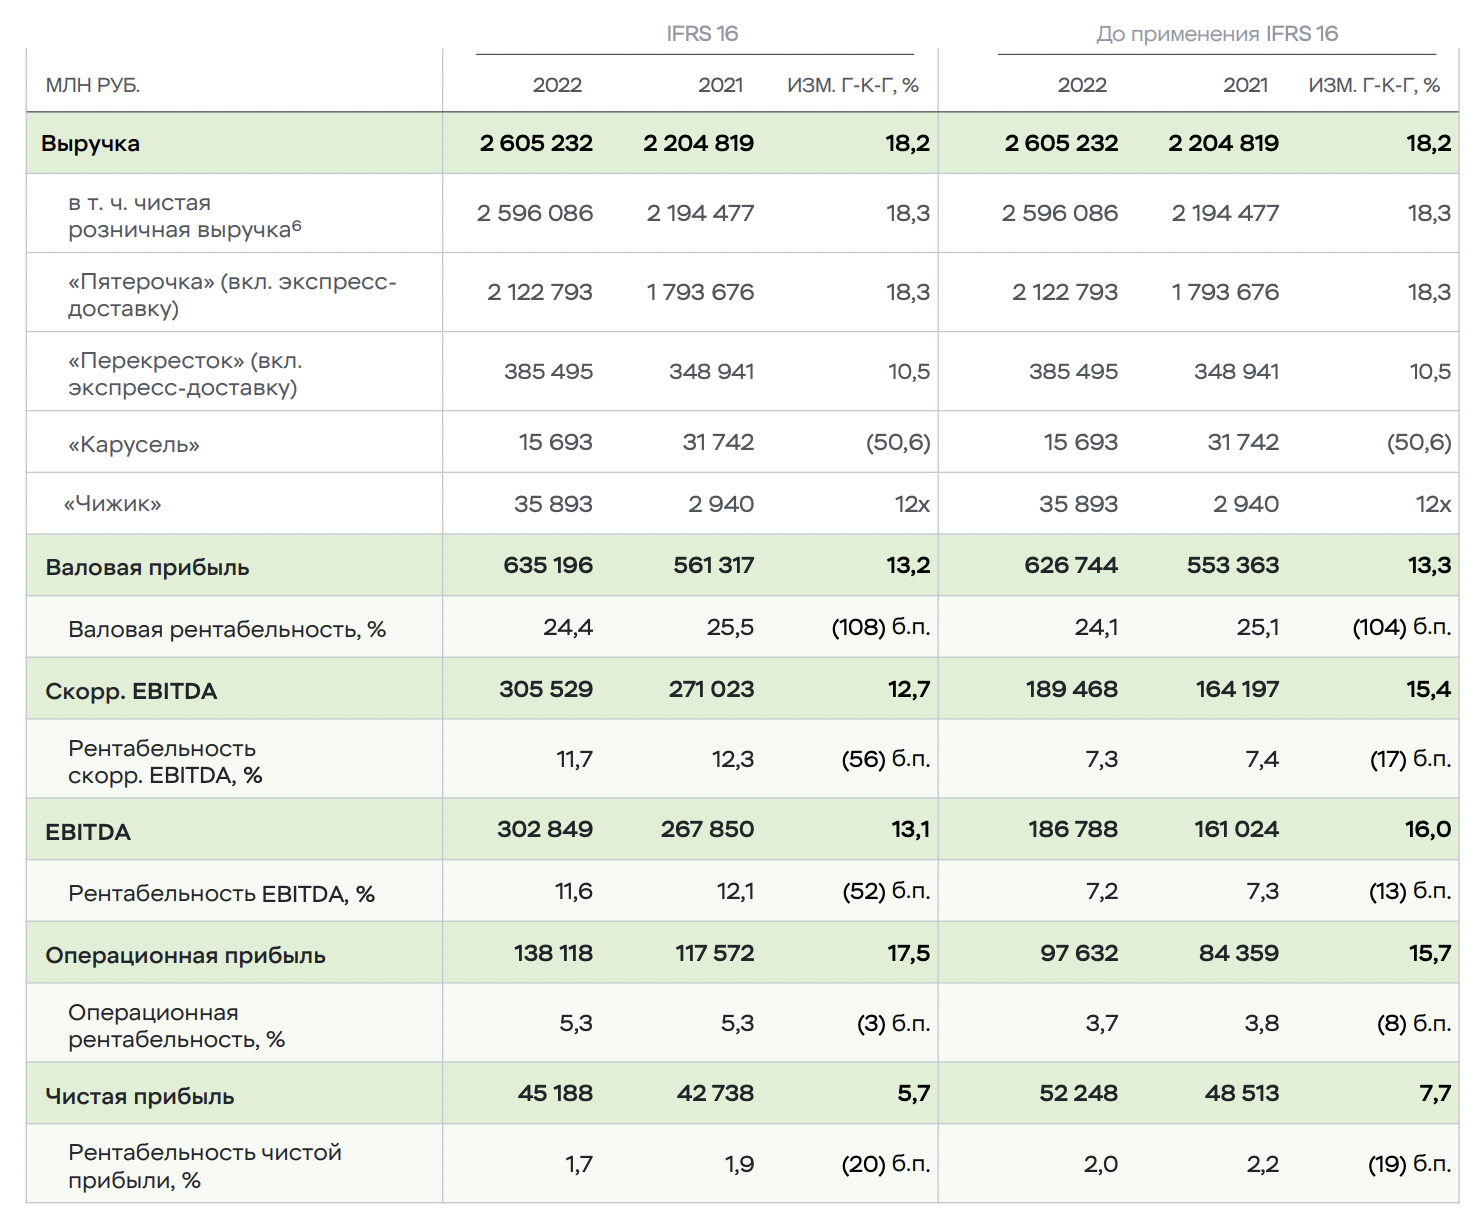Select the 'Чистая прибыль' row label
This screenshot has width=1480, height=1228.
(139, 1097)
